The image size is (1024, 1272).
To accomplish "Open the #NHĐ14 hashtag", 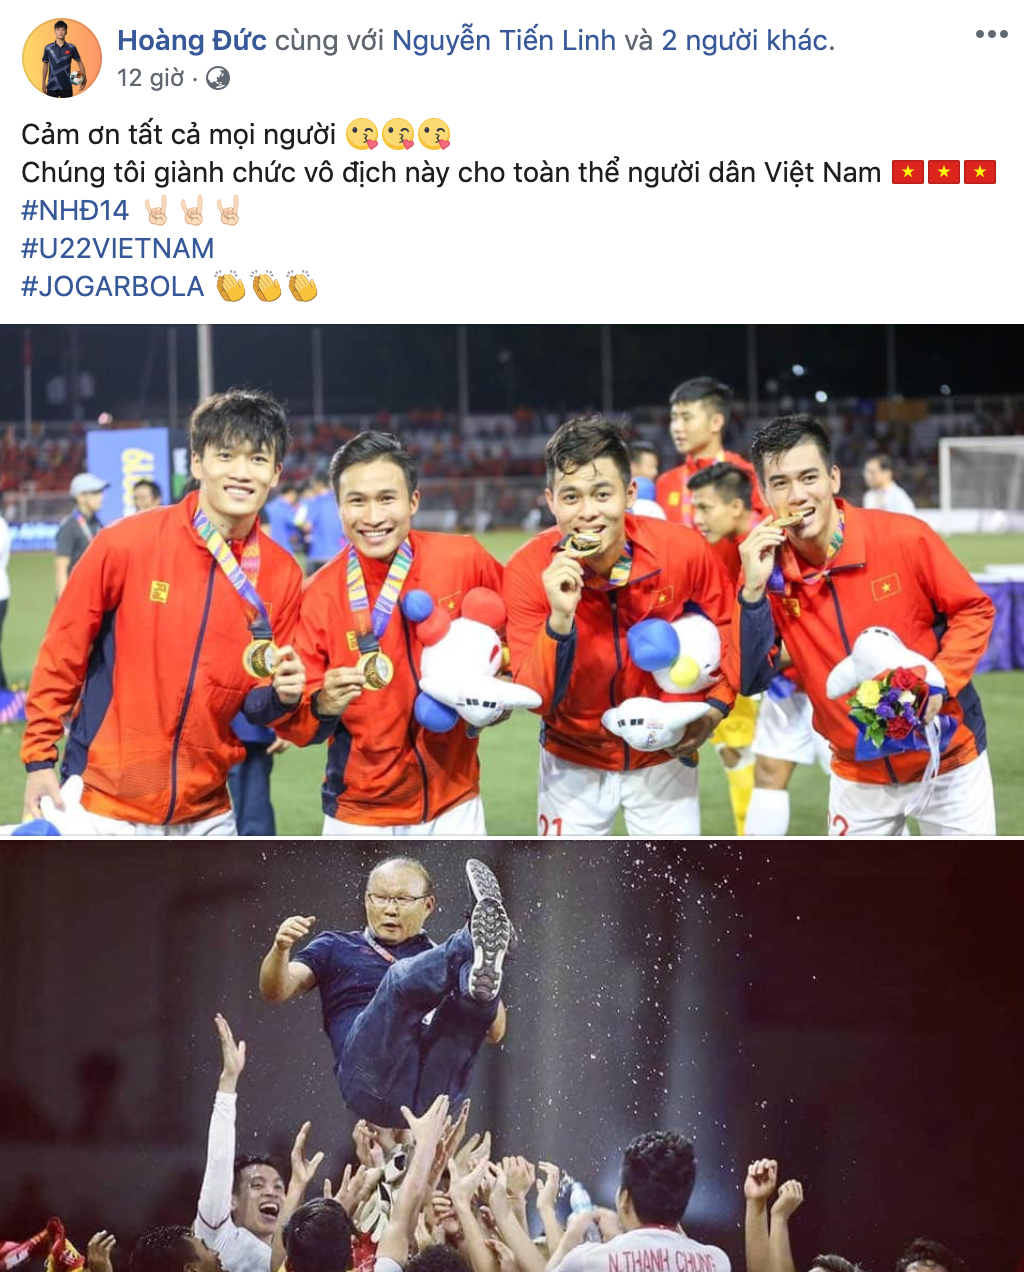I will (x=75, y=210).
